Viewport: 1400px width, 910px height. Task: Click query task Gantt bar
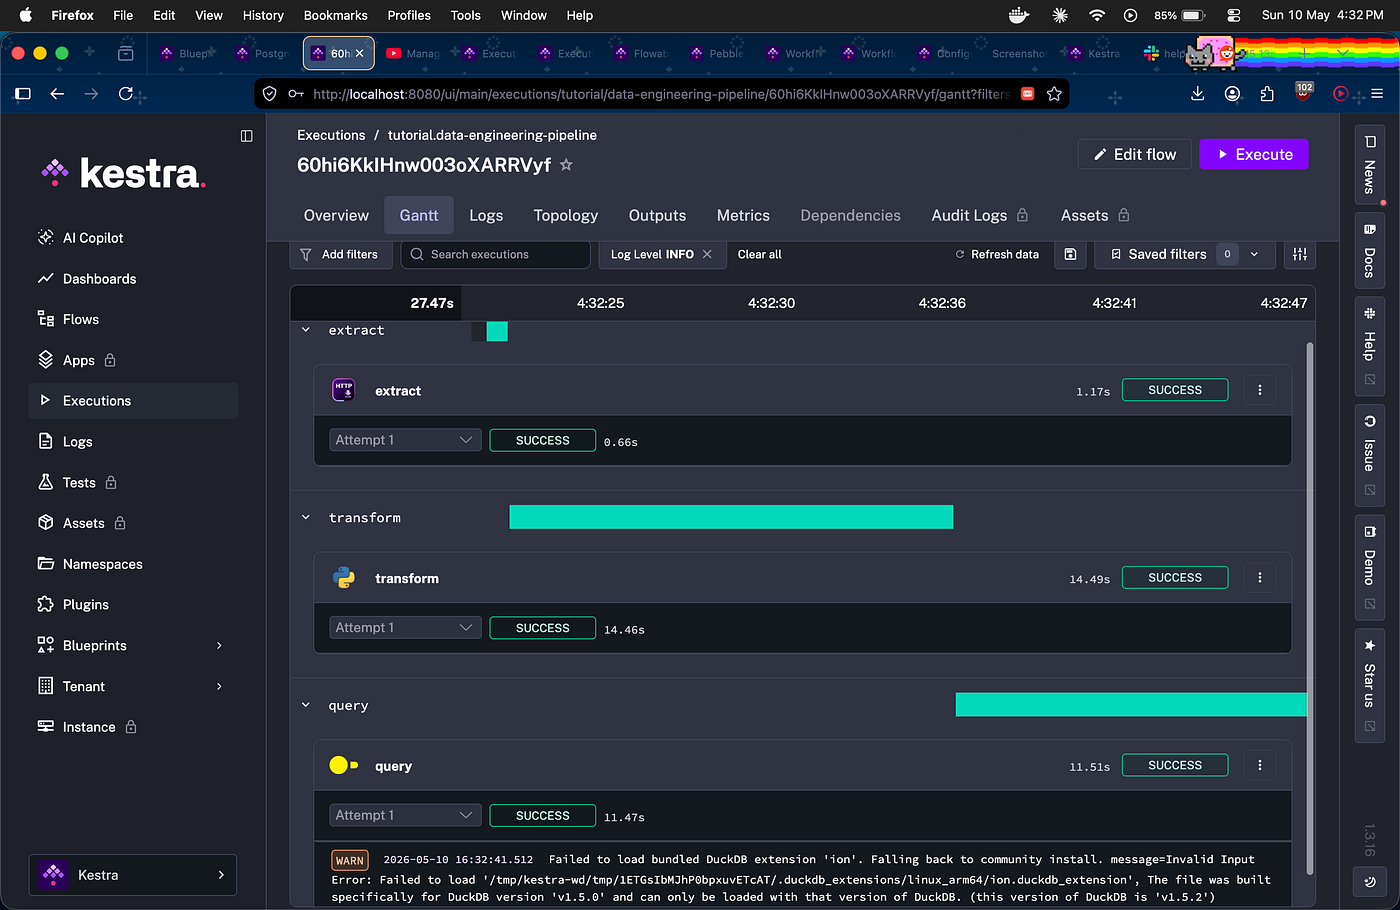pos(1131,705)
